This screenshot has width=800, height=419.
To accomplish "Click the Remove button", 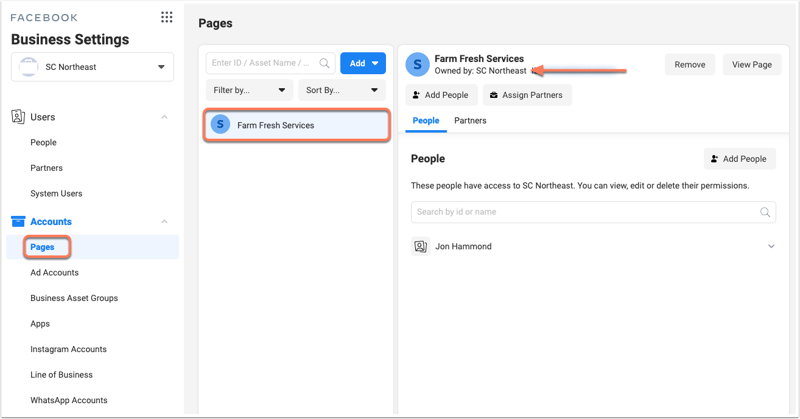I will (690, 65).
